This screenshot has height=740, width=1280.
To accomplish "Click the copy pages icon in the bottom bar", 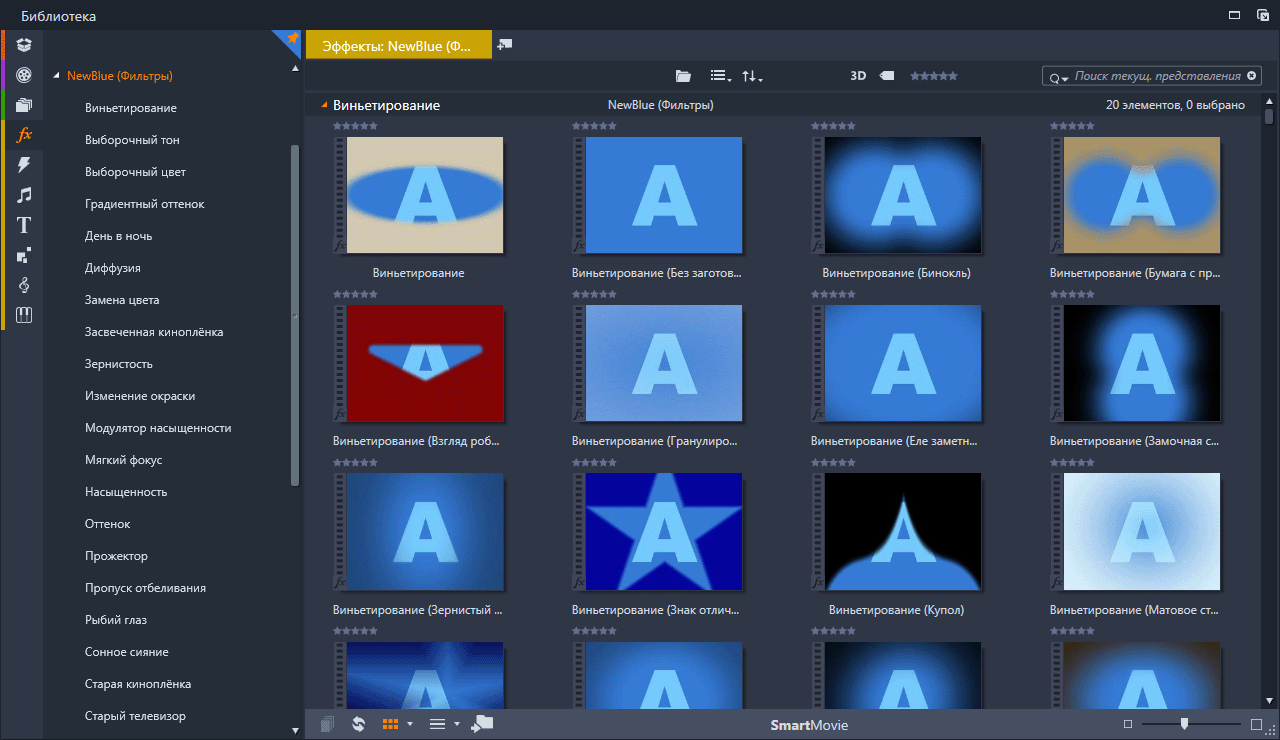I will click(x=328, y=724).
